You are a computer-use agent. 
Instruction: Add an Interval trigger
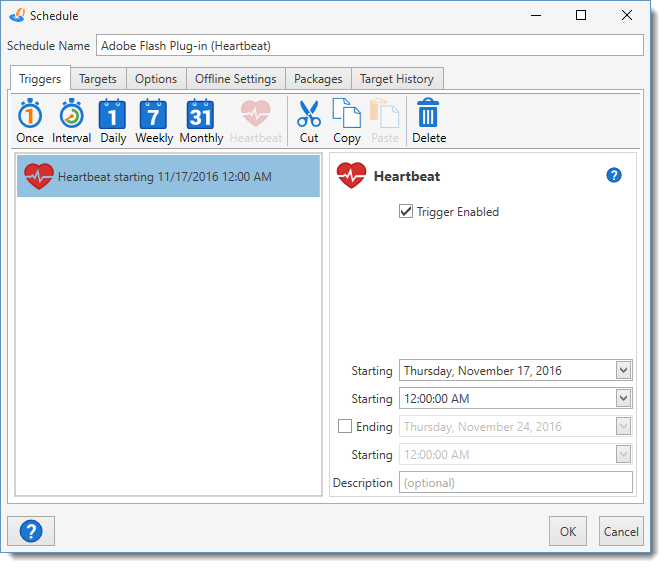[71, 121]
